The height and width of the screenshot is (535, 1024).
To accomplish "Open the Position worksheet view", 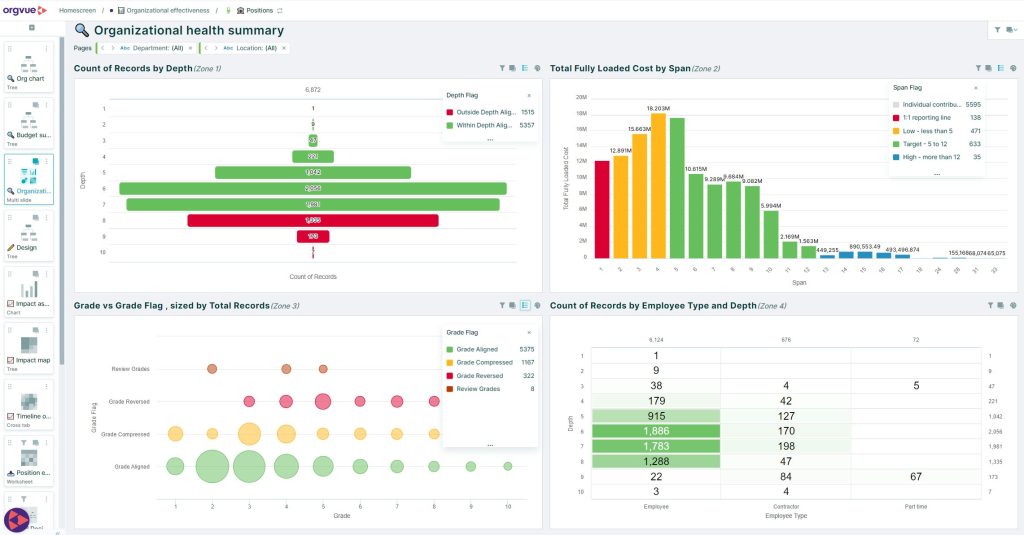I will (29, 462).
